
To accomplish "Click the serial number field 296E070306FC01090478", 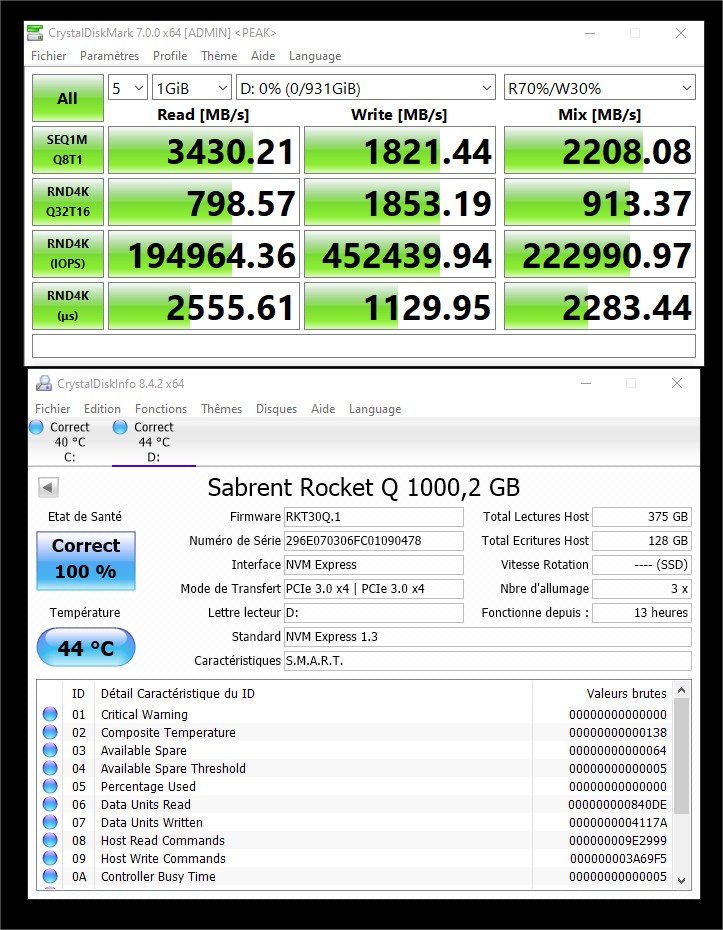I will point(374,540).
